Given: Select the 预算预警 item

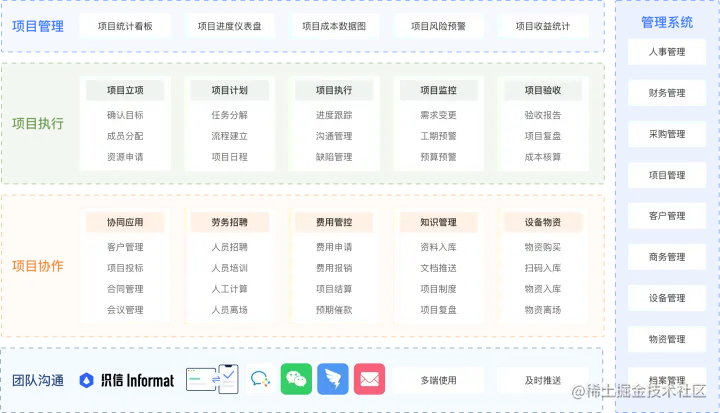Looking at the screenshot, I should click(x=439, y=157).
